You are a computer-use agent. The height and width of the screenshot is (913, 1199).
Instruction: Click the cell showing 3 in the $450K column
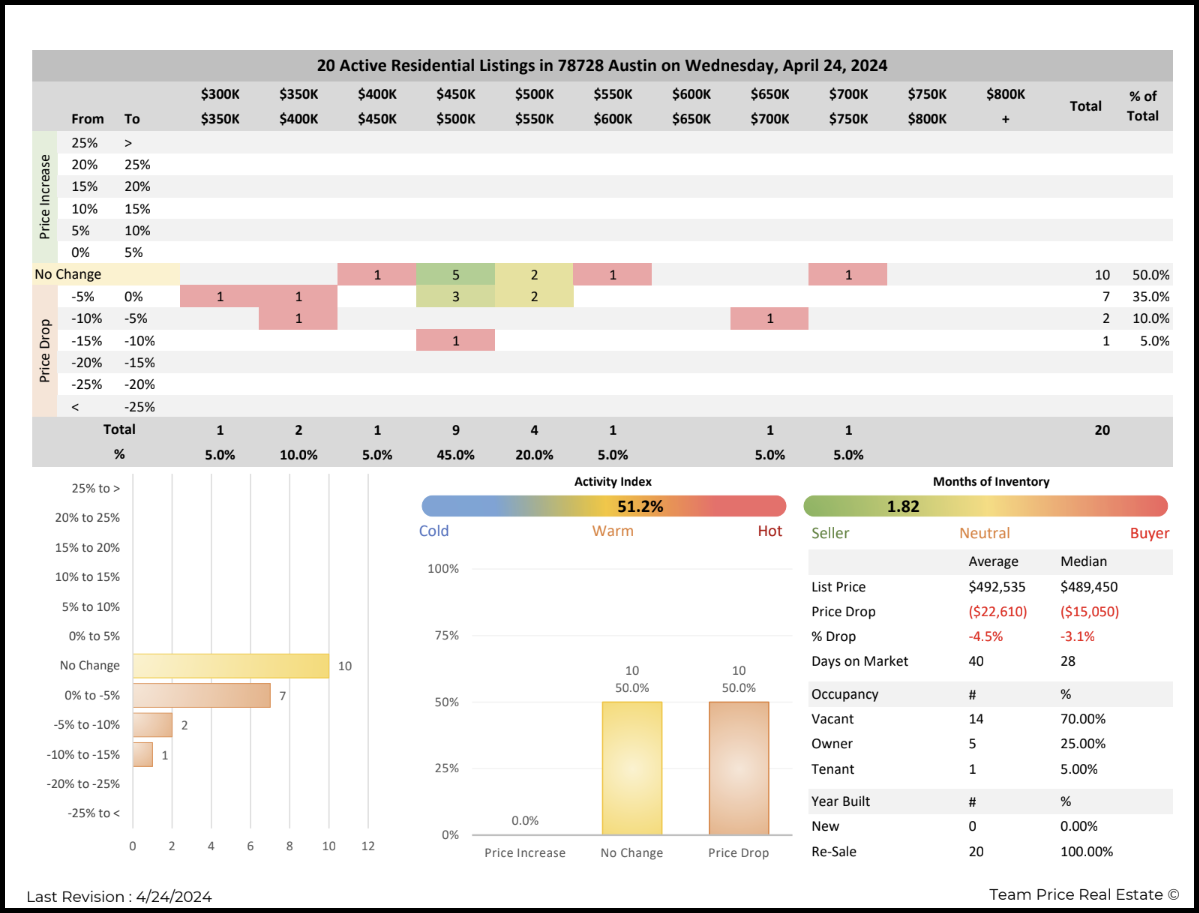455,297
